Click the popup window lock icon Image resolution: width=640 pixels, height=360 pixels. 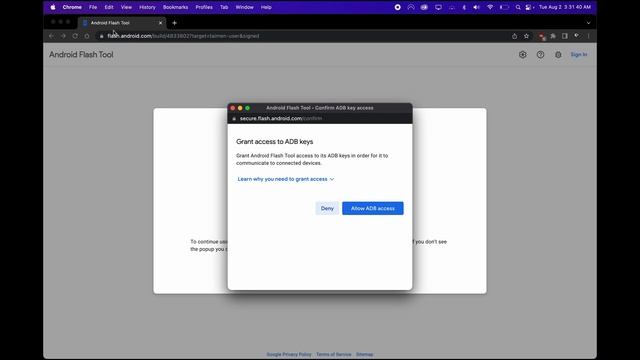[234, 119]
